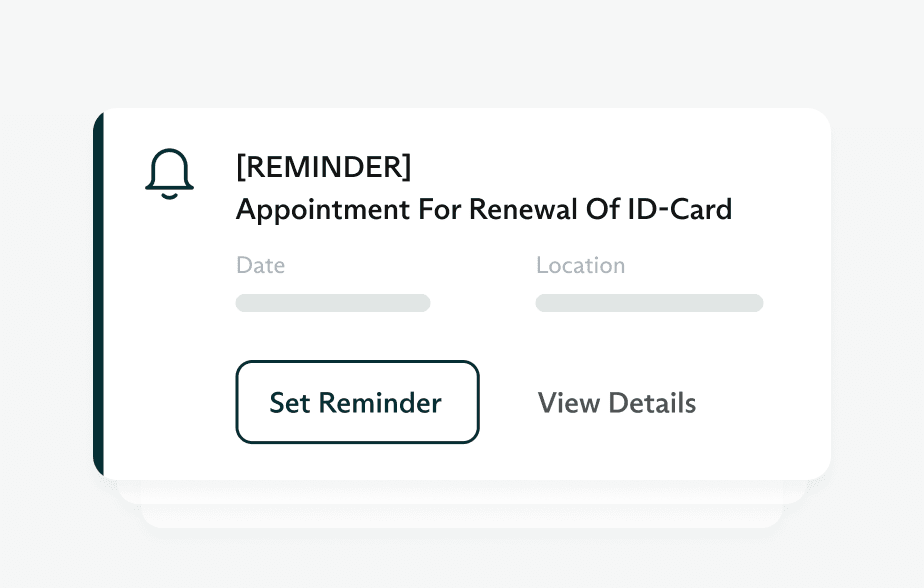Click the word View in View Details
The width and height of the screenshot is (924, 588).
pos(569,403)
